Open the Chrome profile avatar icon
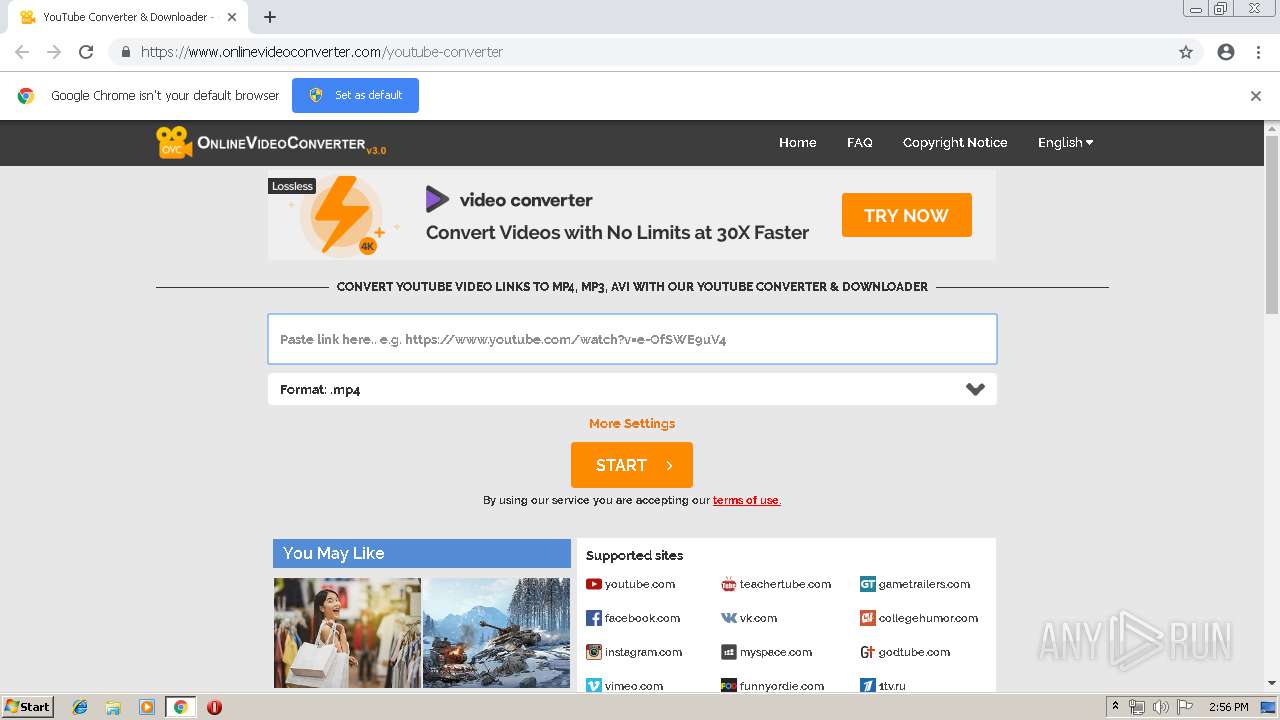 pyautogui.click(x=1226, y=52)
